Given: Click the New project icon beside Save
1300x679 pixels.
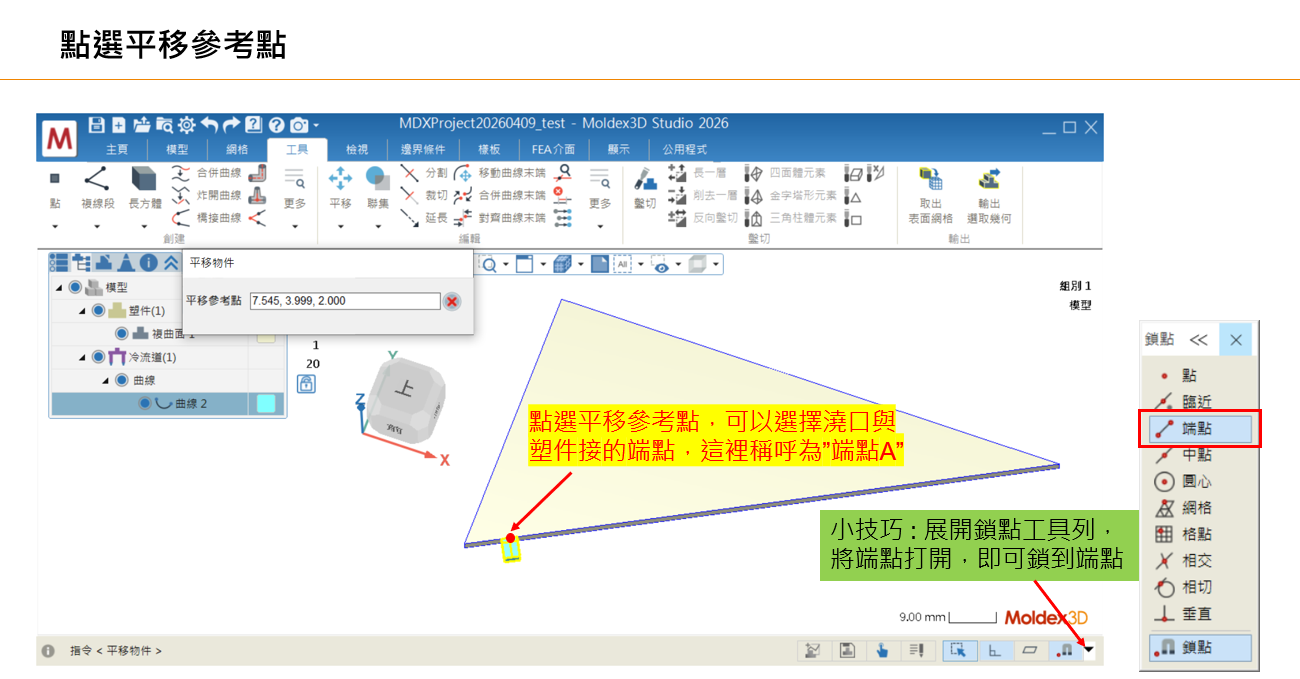Looking at the screenshot, I should (118, 125).
